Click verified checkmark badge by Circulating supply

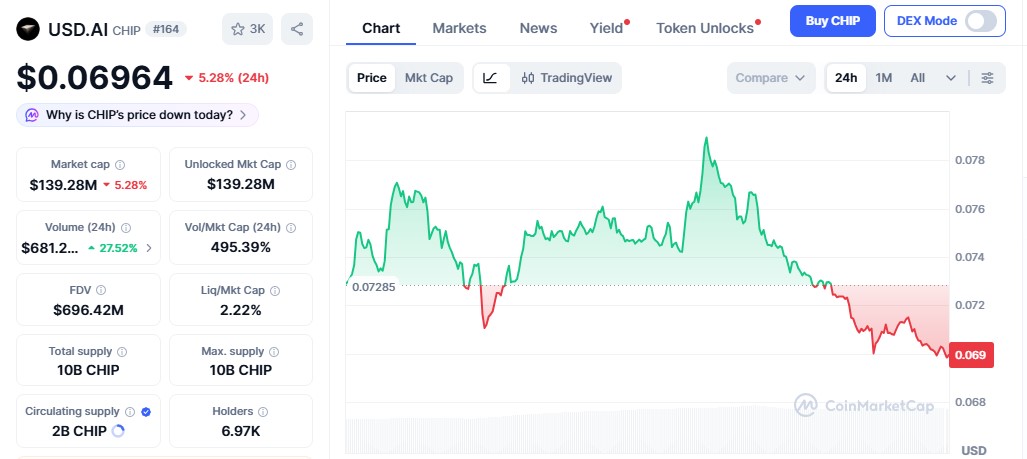[x=146, y=412]
